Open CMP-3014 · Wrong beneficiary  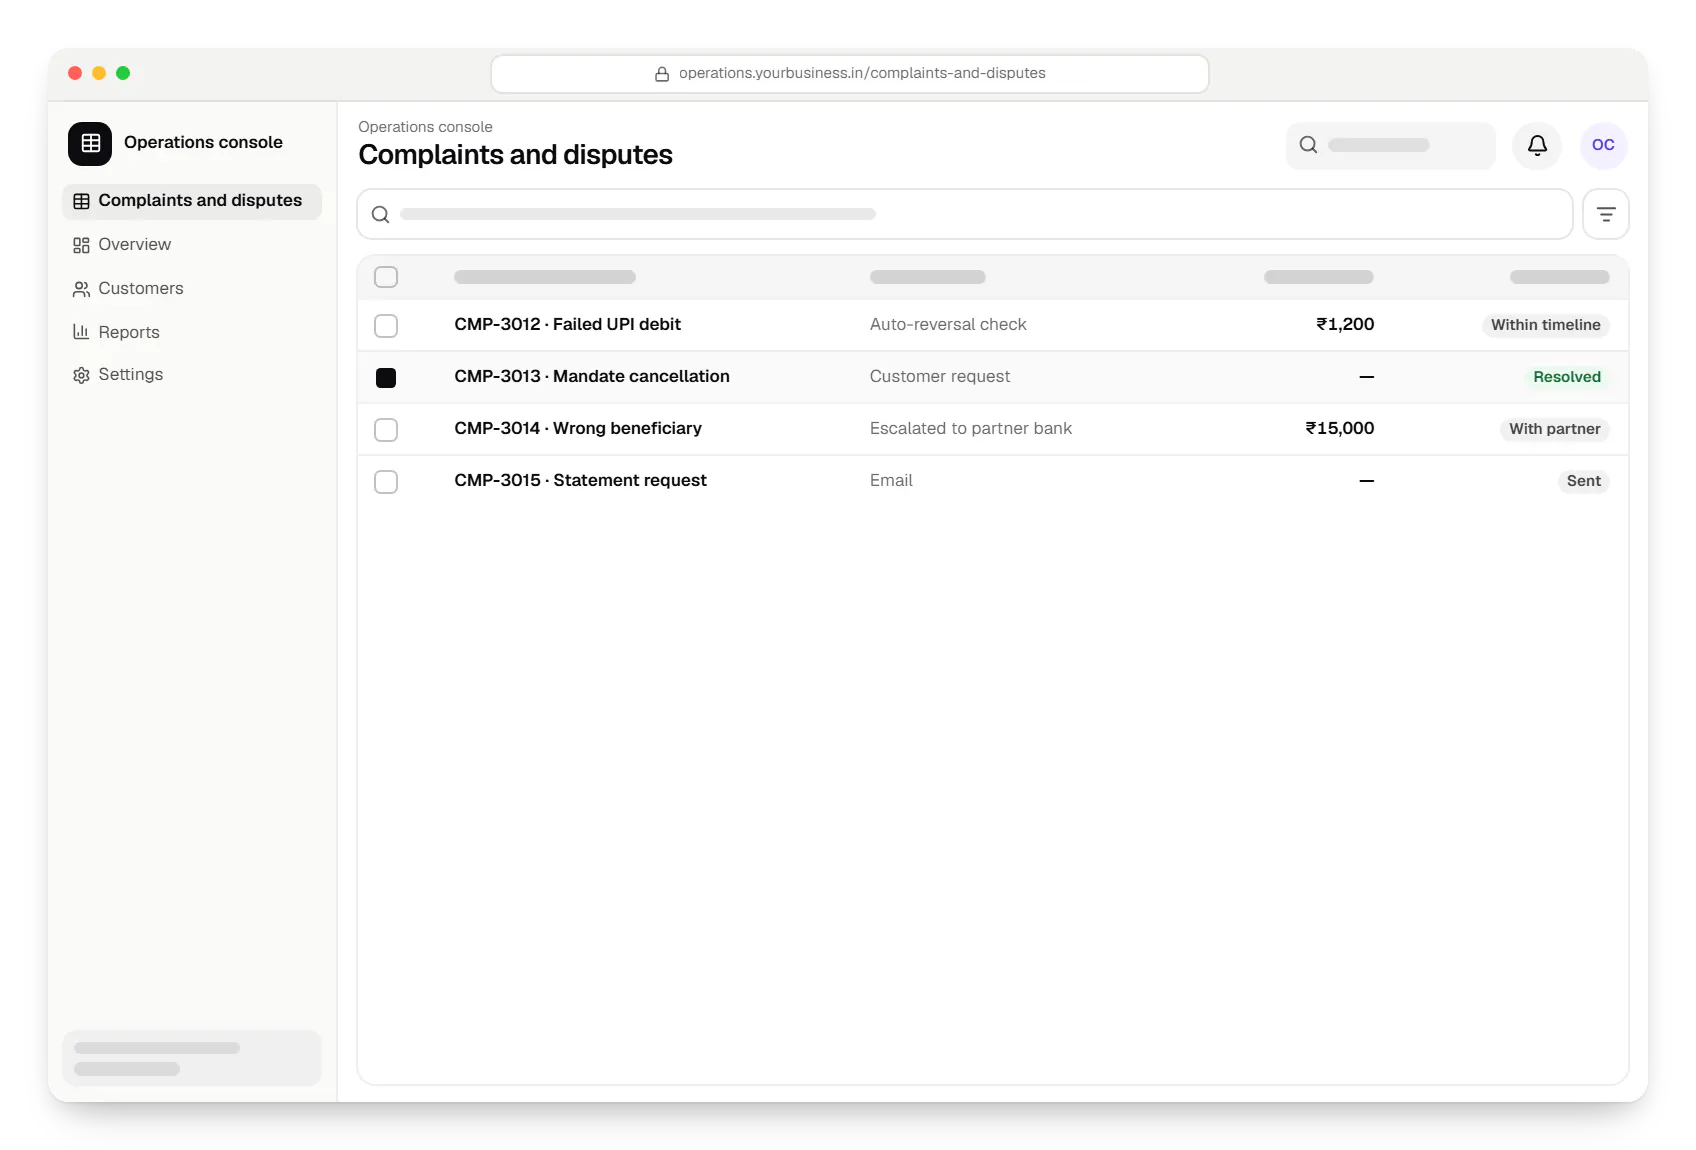click(578, 428)
